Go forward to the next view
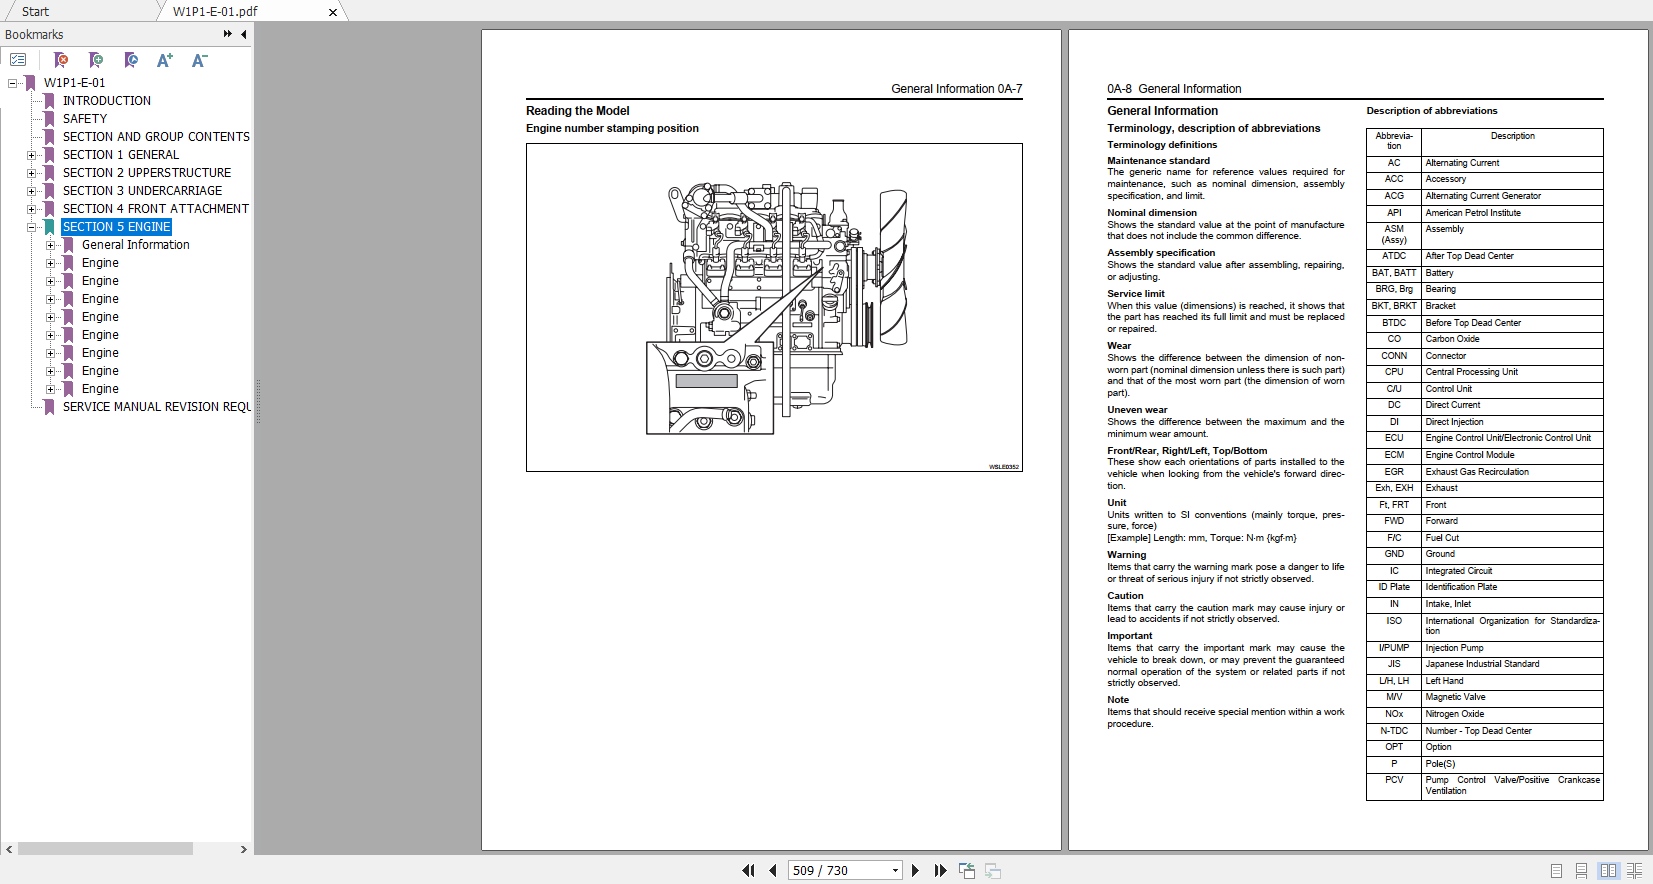The image size is (1653, 884). click(x=993, y=871)
